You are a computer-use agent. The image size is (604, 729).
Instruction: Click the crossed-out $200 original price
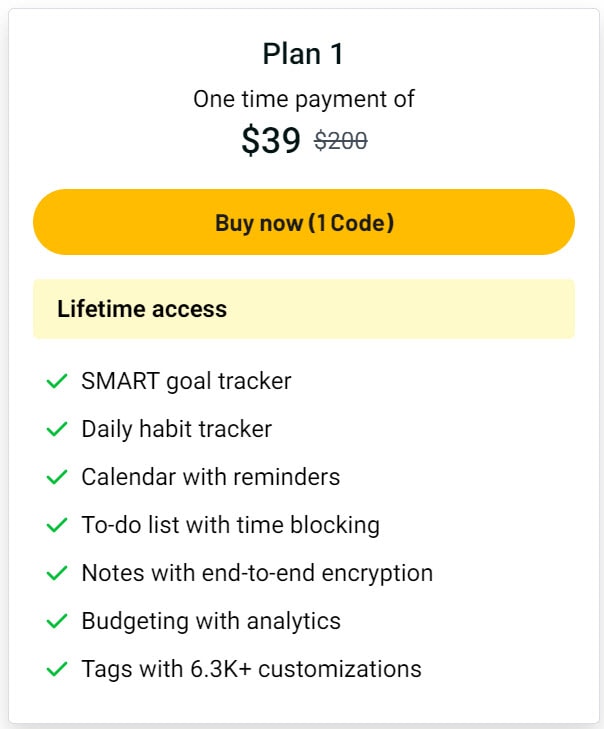coord(341,140)
